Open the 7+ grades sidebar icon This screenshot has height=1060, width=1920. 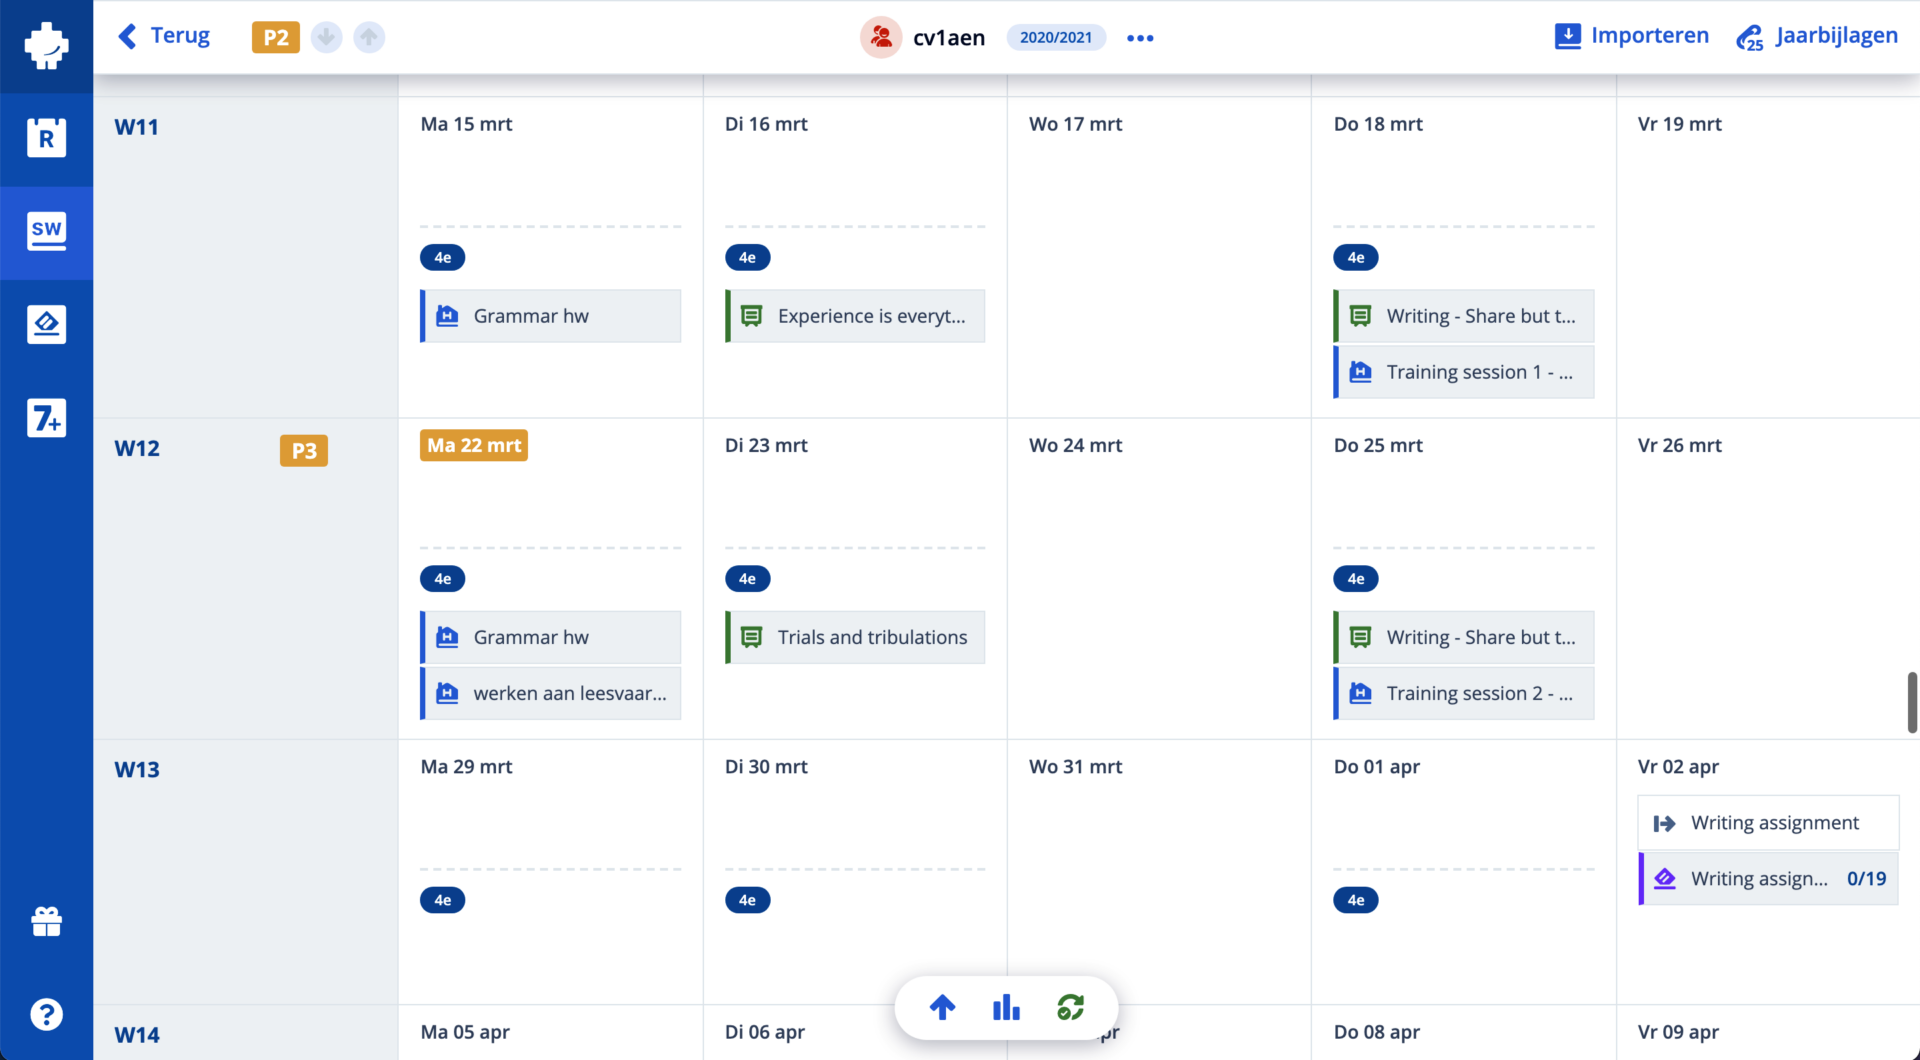tap(46, 417)
